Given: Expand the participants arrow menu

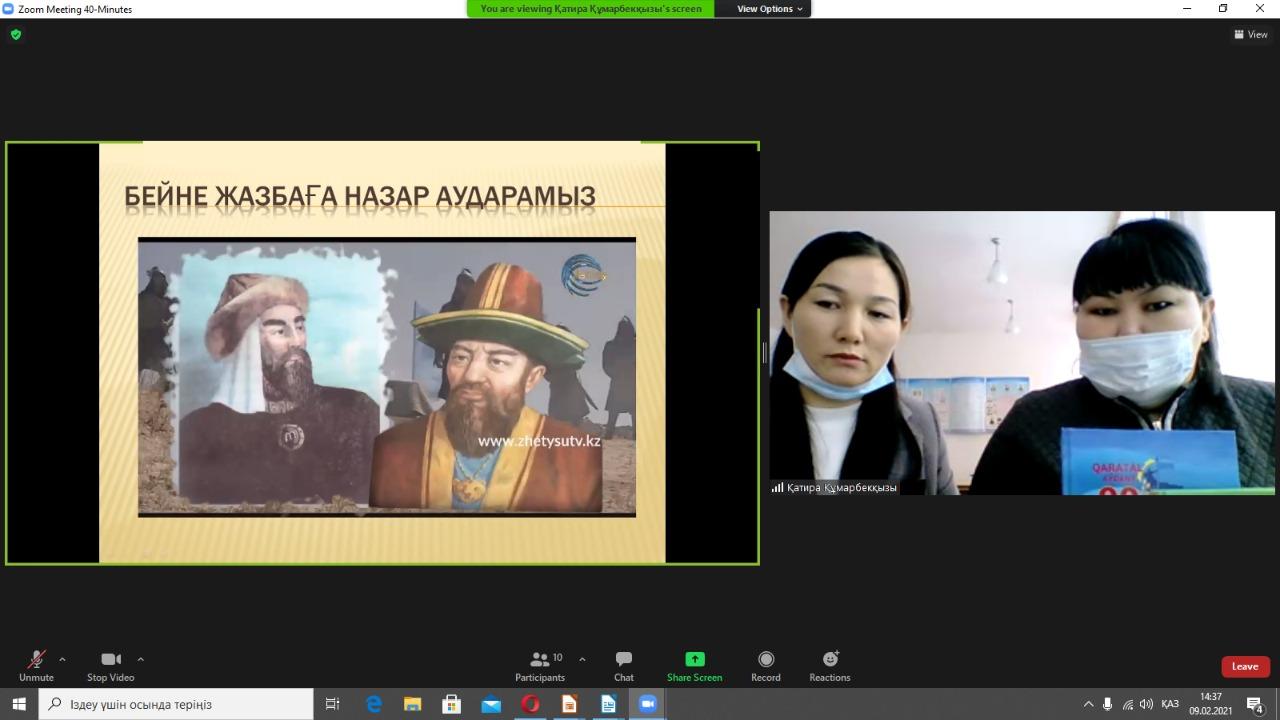Looking at the screenshot, I should click(x=582, y=659).
